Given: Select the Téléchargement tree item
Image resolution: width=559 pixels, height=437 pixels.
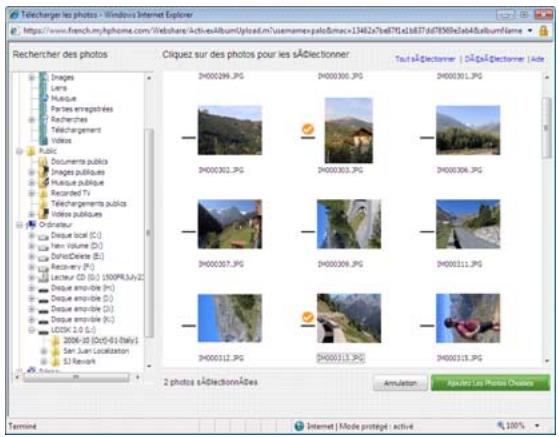Looking at the screenshot, I should tap(76, 130).
